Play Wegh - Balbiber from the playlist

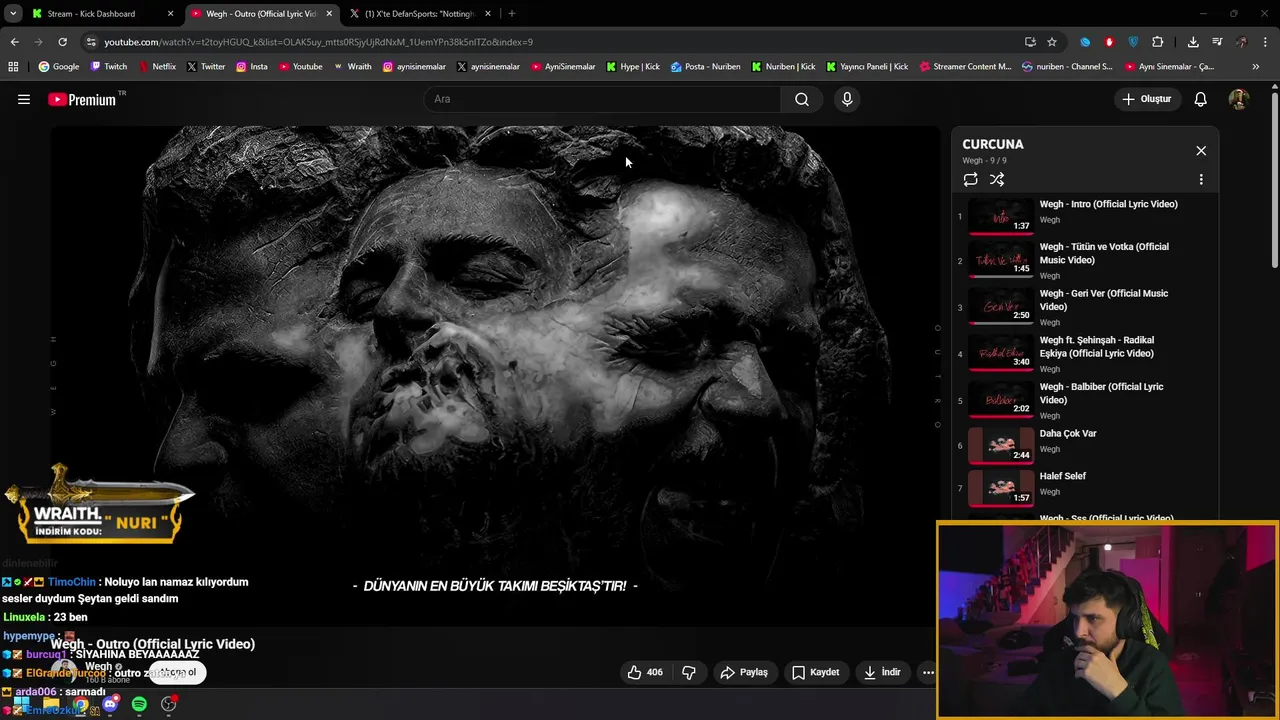[x=1085, y=400]
